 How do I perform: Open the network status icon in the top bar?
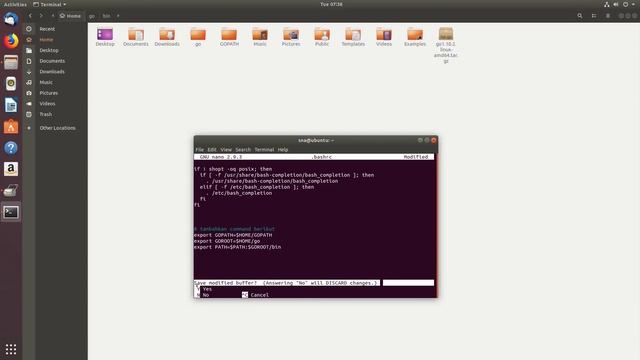[607, 4]
